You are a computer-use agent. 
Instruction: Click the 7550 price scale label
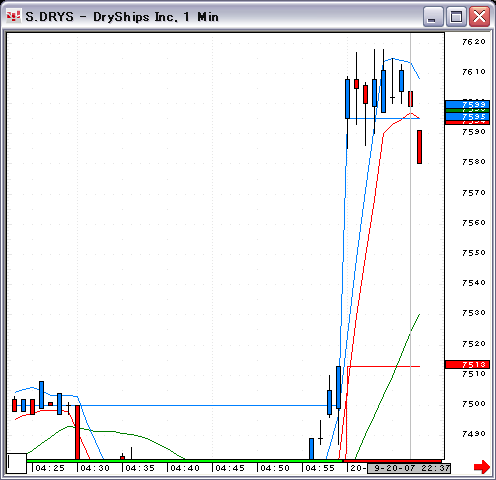coord(474,253)
